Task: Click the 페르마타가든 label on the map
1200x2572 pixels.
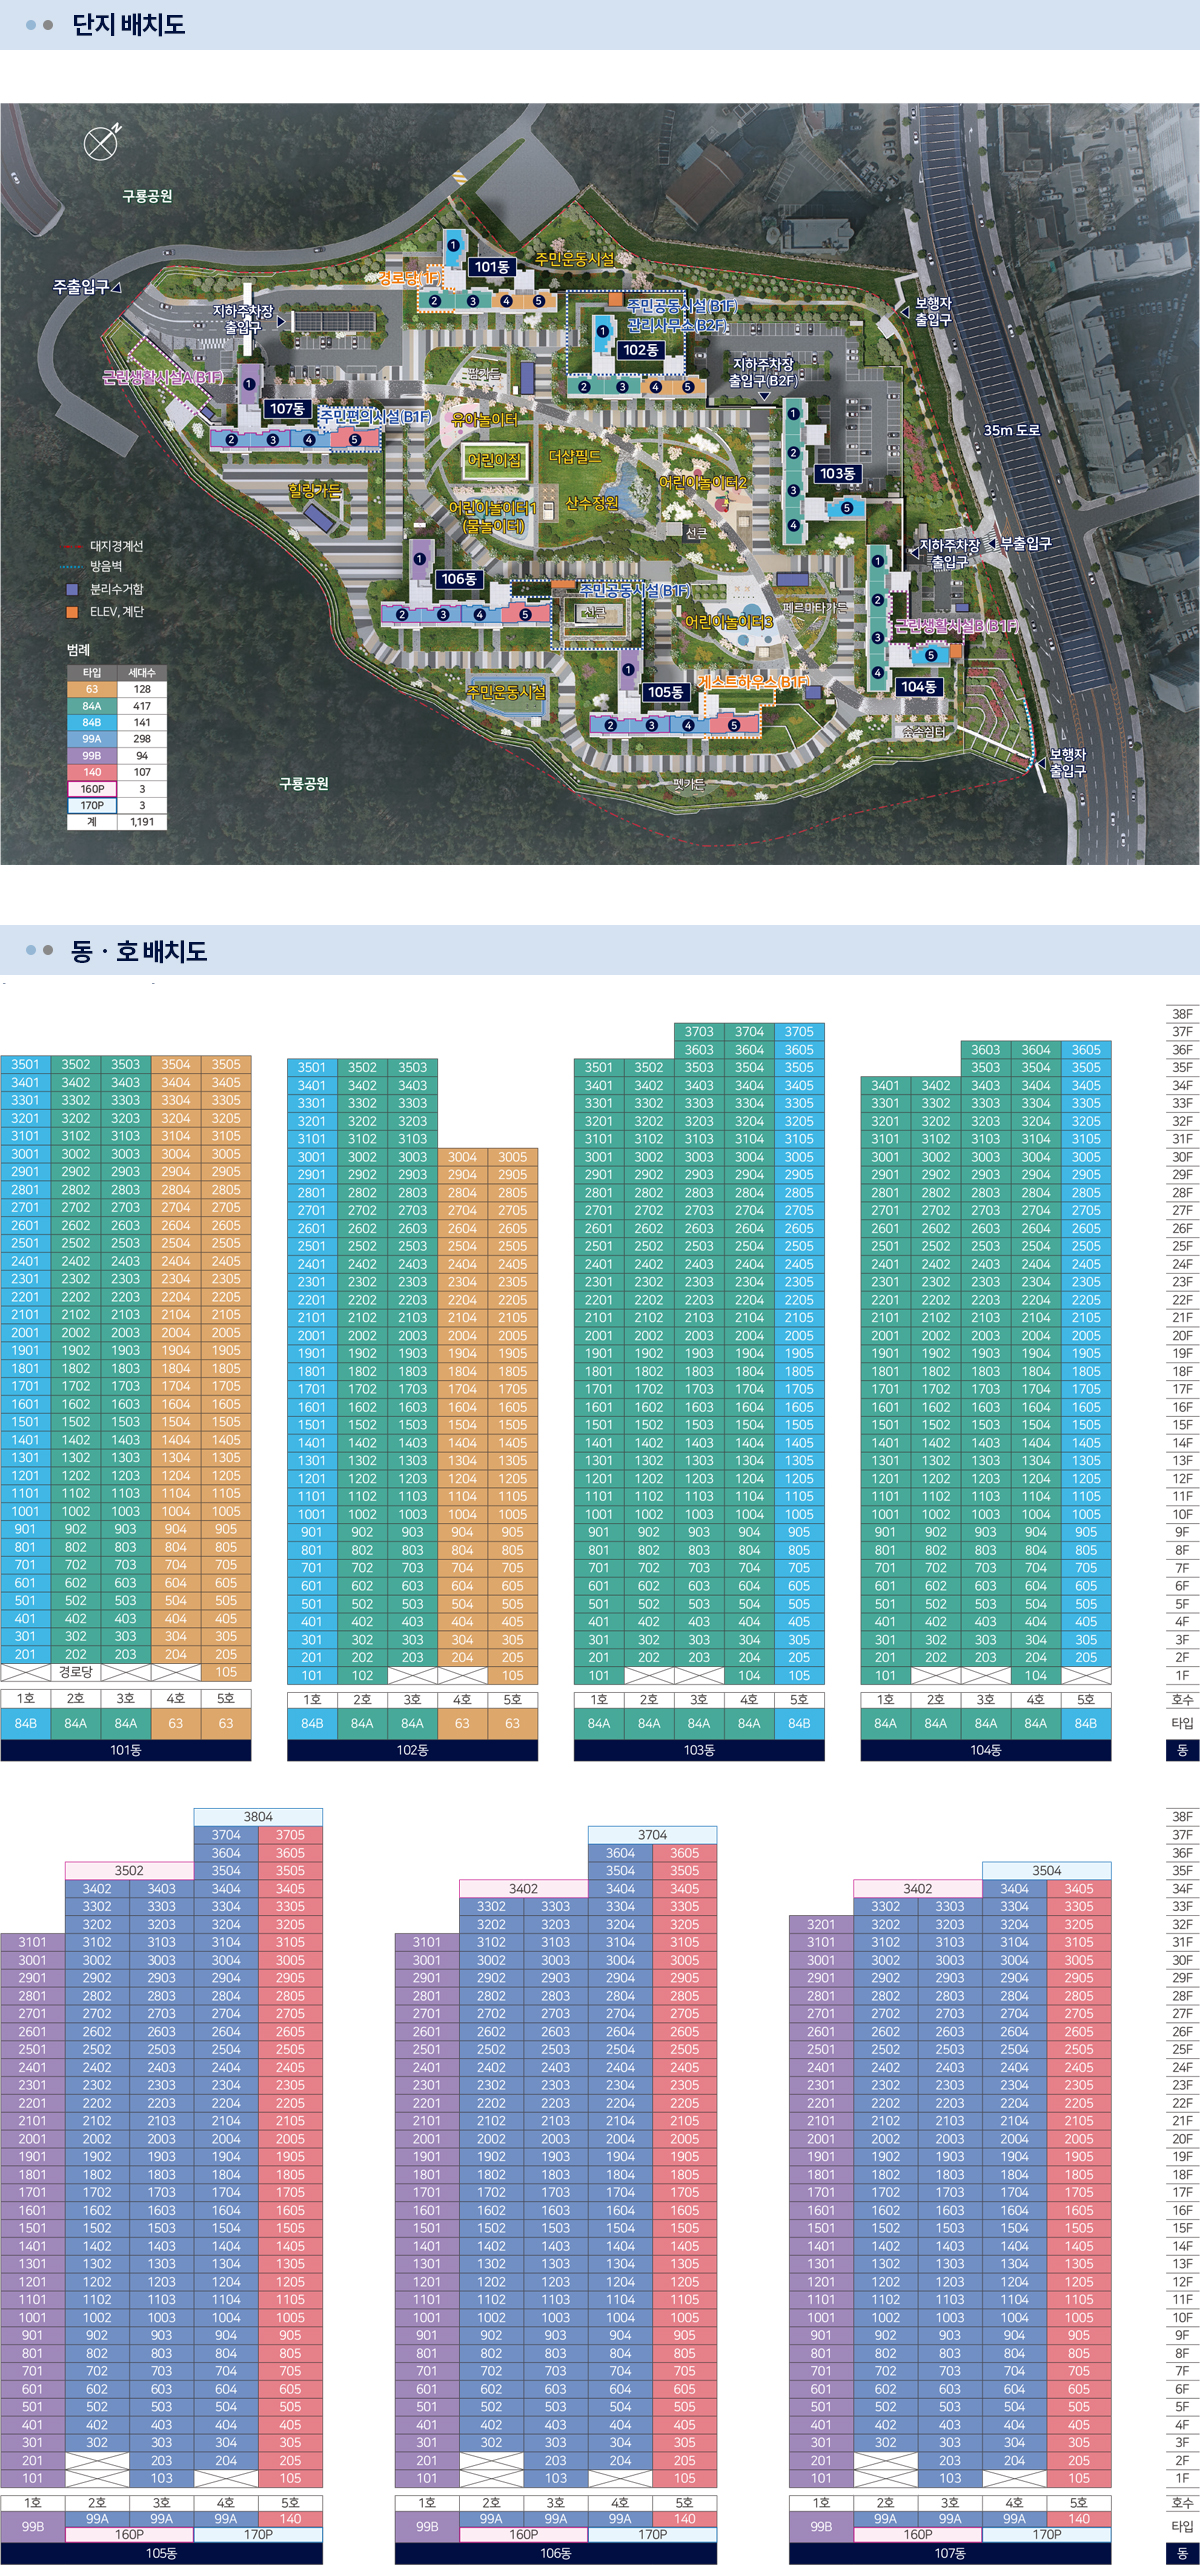Action: pyautogui.click(x=815, y=607)
